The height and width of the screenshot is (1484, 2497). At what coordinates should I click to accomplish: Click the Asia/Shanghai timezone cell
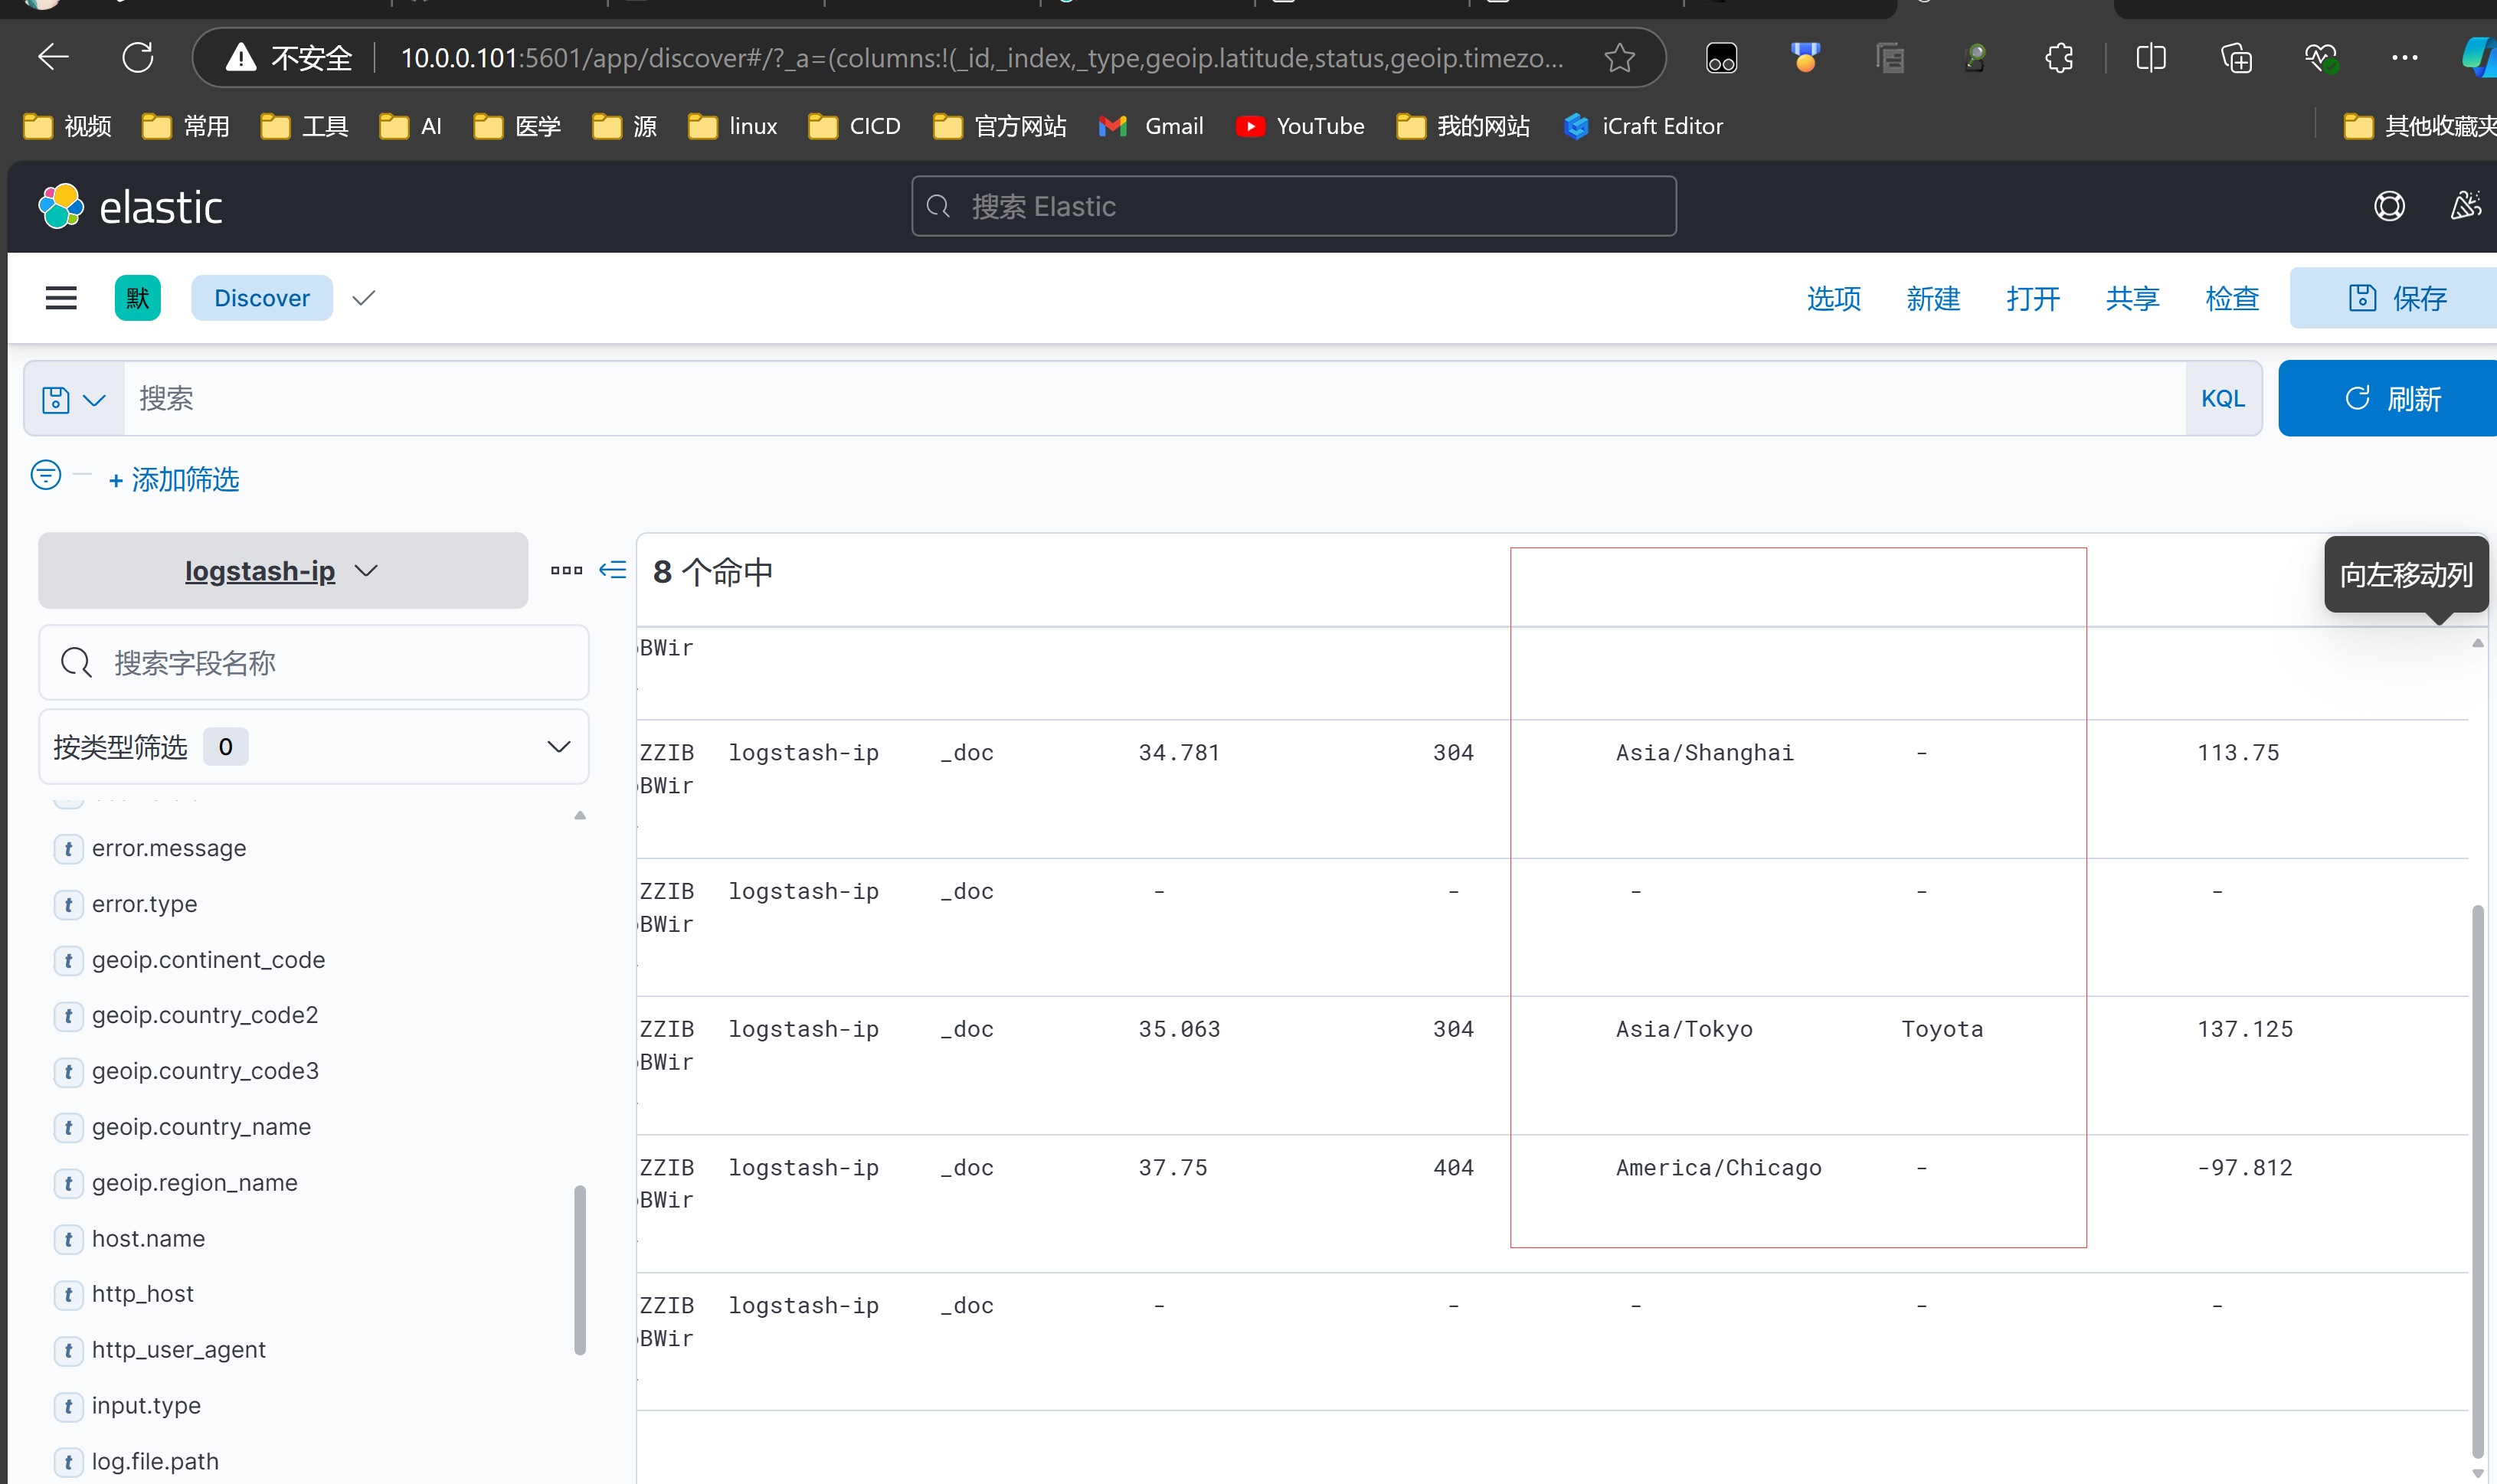1704,753
